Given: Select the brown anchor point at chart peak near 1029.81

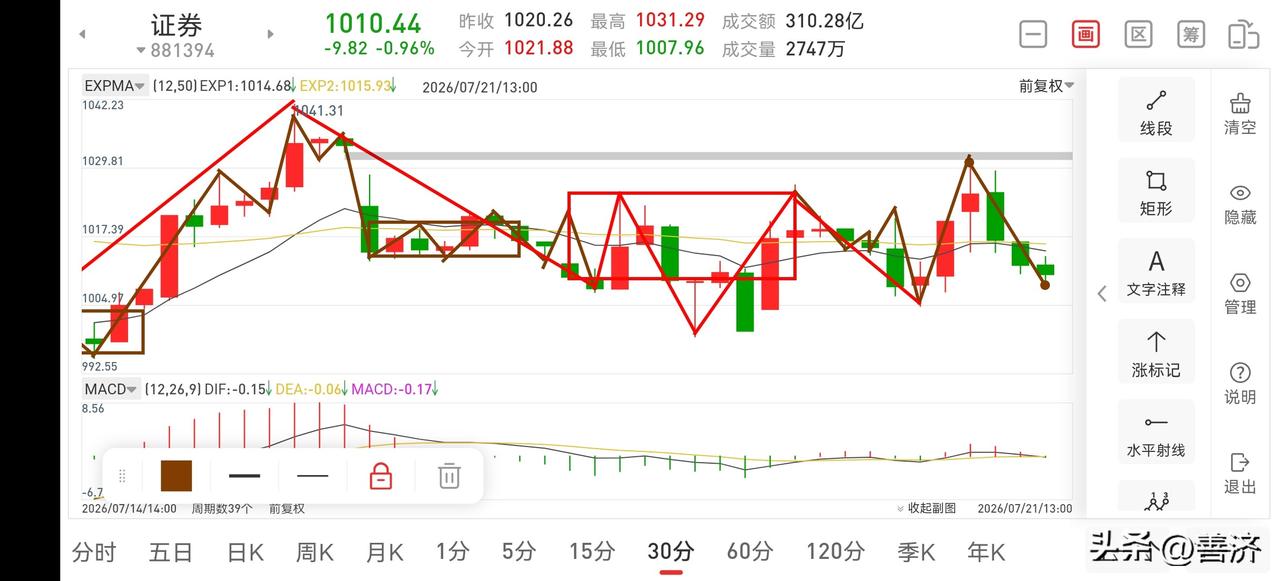Looking at the screenshot, I should pyautogui.click(x=968, y=161).
